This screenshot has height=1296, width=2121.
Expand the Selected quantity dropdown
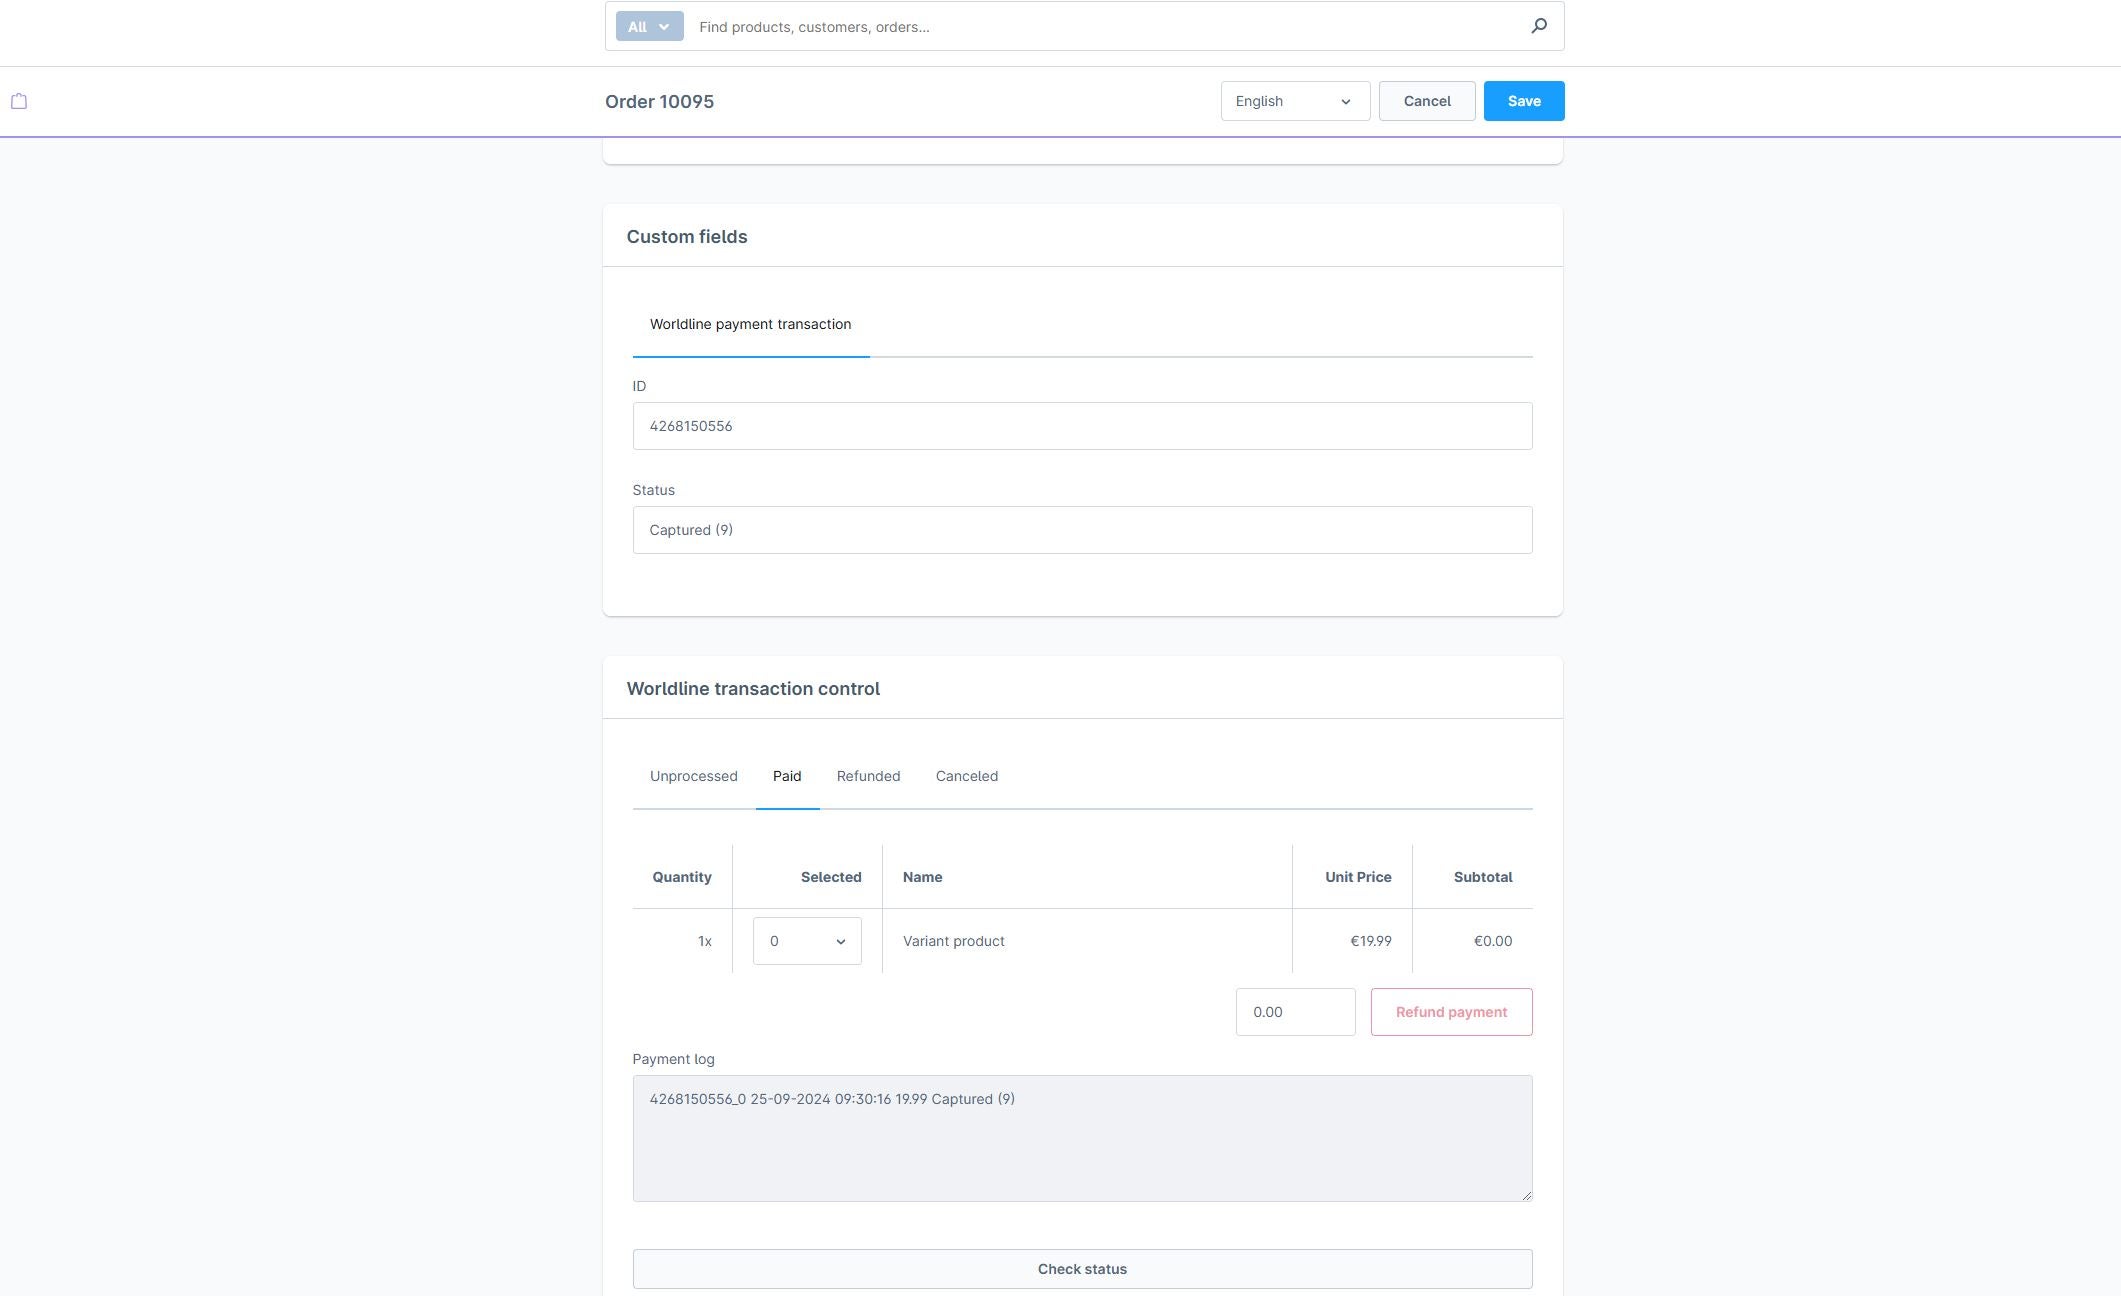[806, 941]
